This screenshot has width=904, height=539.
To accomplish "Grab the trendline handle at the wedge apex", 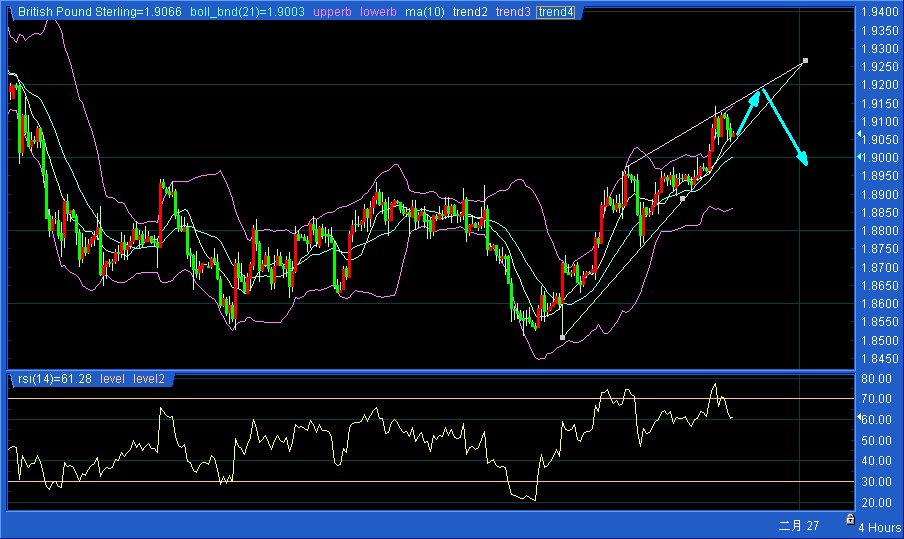I will [x=805, y=61].
